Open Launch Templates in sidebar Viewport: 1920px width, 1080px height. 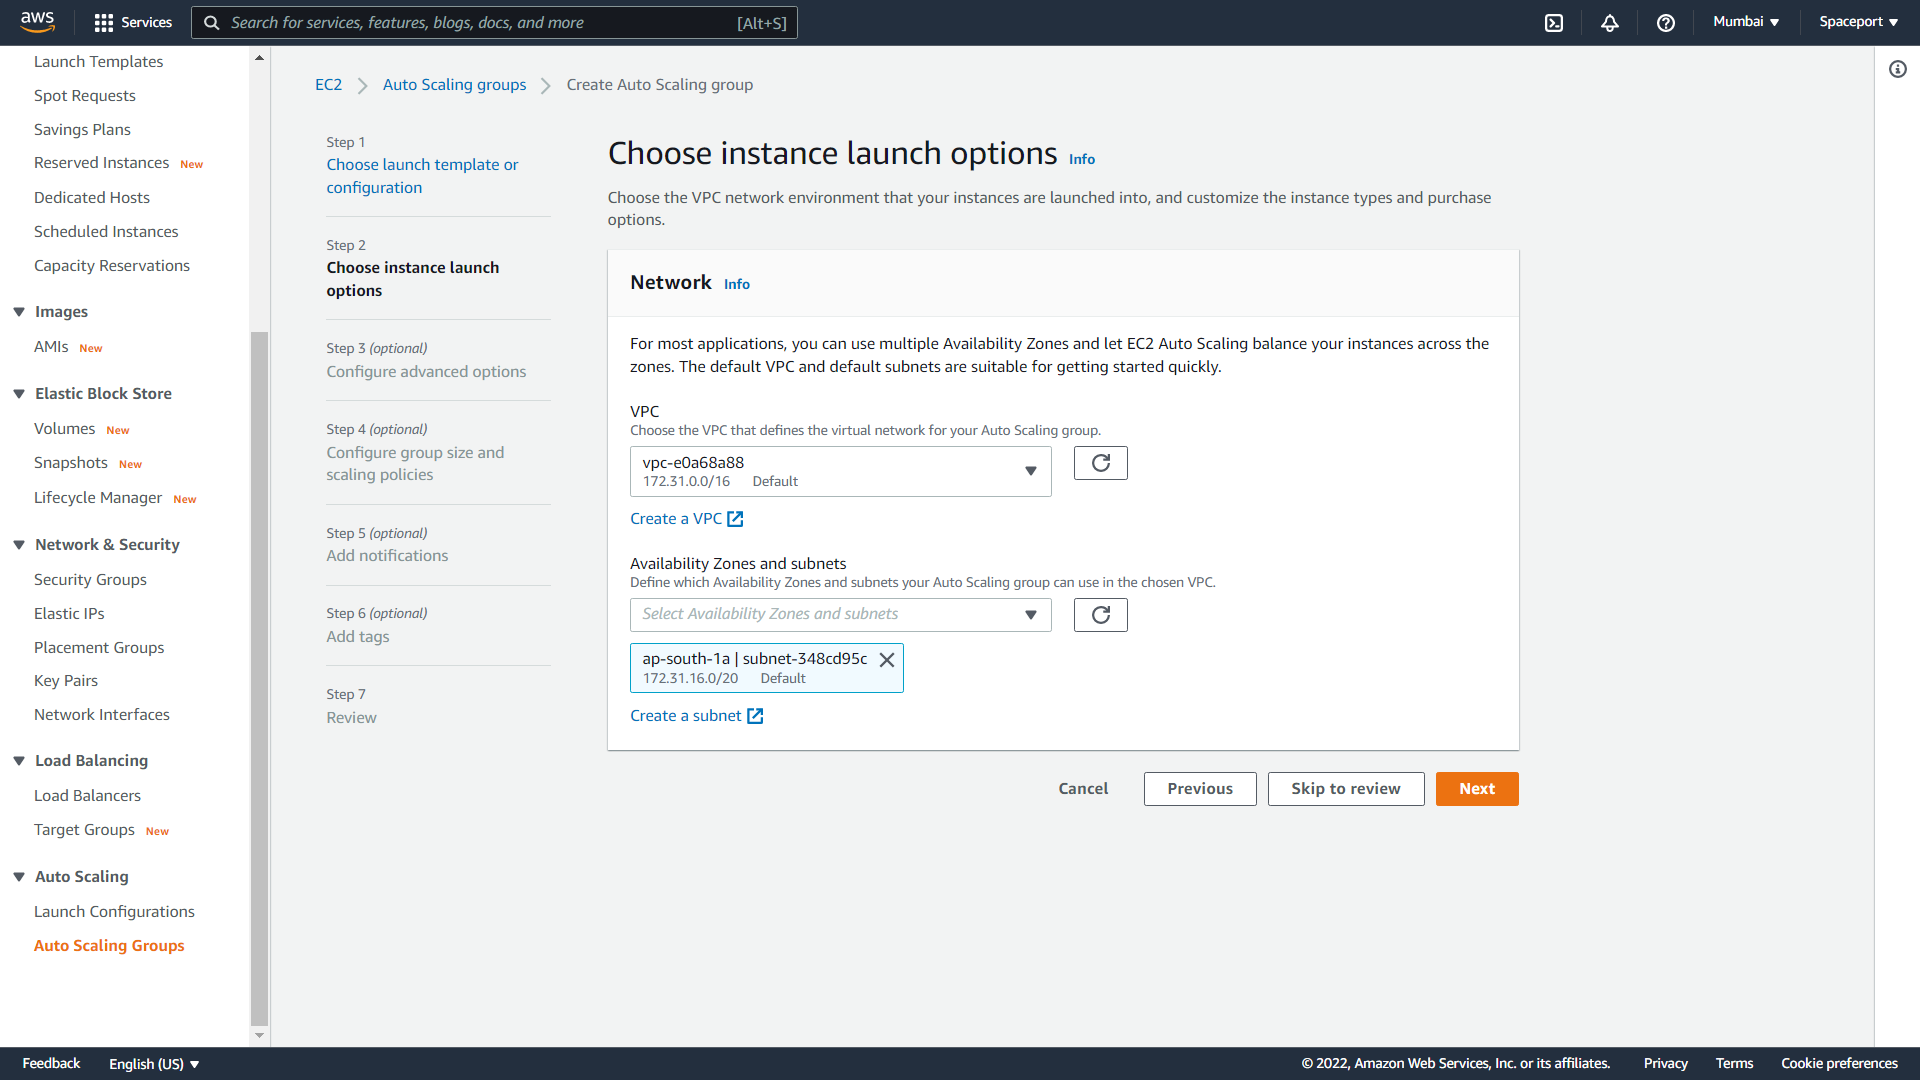click(98, 61)
